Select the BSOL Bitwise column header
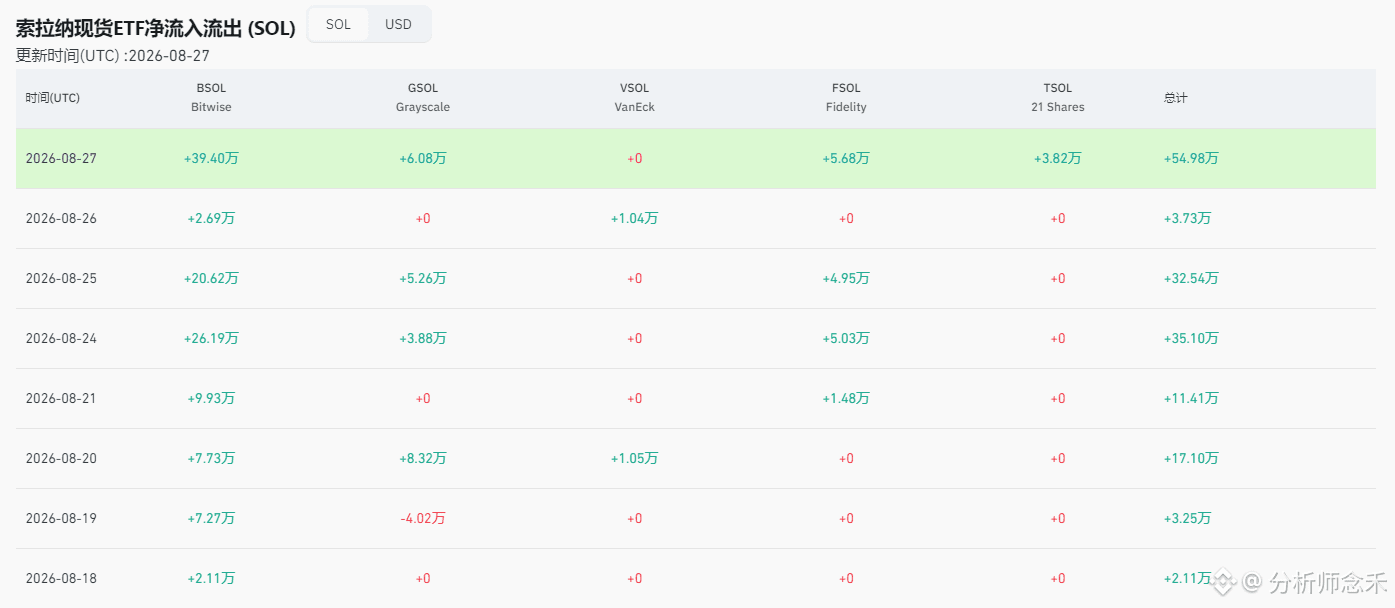Screen dimensions: 1395x608 click(x=211, y=98)
